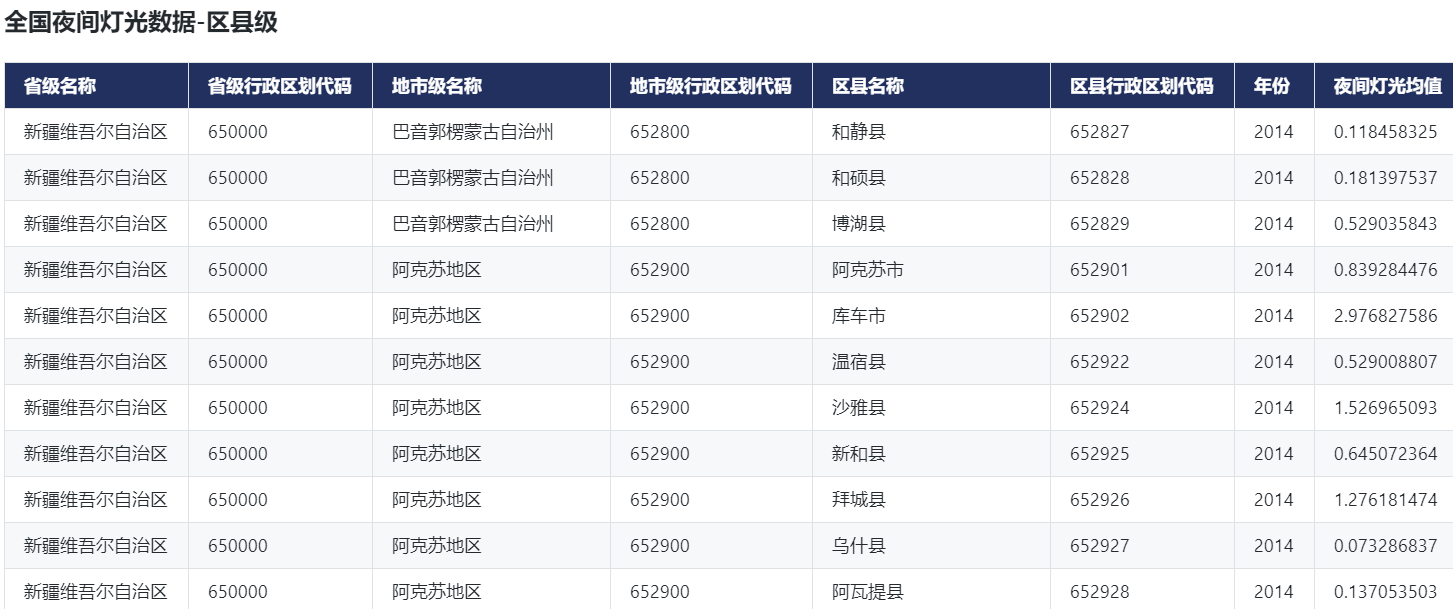Image resolution: width=1453 pixels, height=609 pixels.
Task: Click the 阿瓦提县 cell
Action: 868,592
